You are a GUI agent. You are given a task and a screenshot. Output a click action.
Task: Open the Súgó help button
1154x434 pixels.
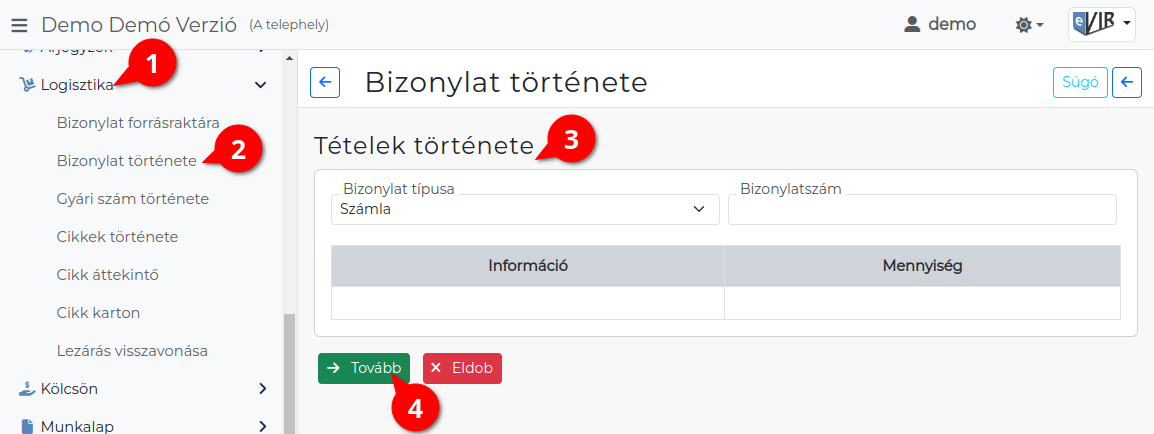point(1080,82)
